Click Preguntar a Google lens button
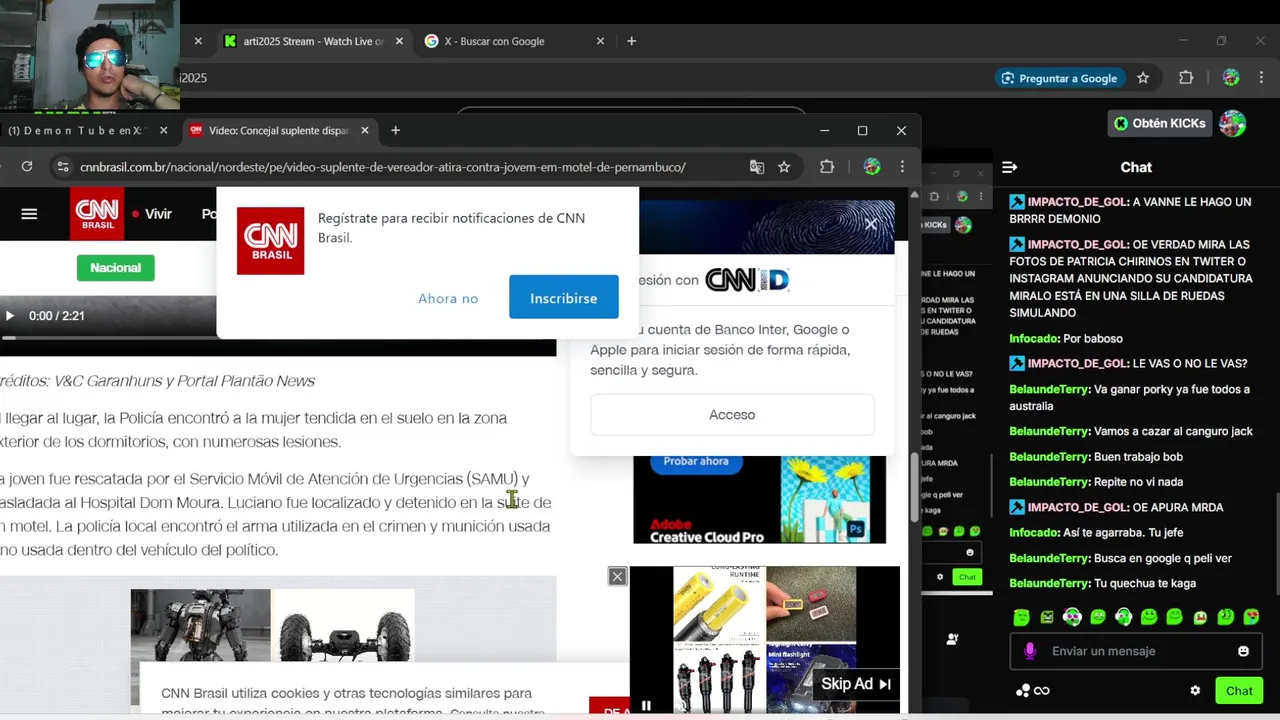1280x720 pixels. click(x=1060, y=78)
